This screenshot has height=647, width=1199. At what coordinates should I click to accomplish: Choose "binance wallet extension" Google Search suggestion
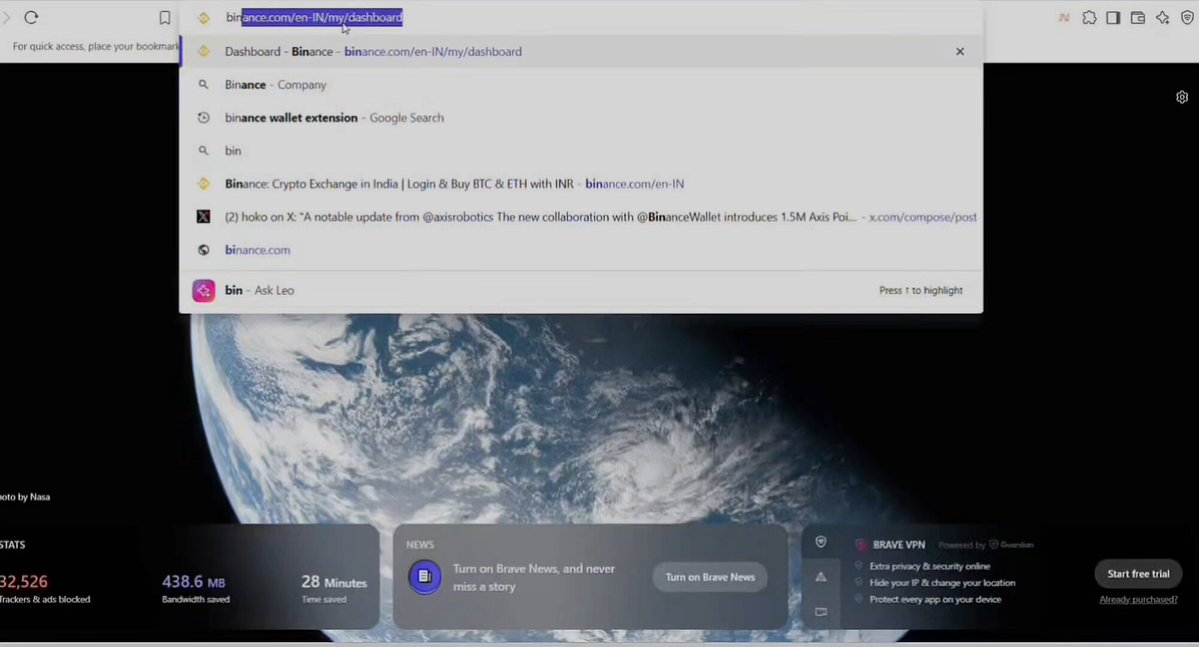[x=581, y=118]
